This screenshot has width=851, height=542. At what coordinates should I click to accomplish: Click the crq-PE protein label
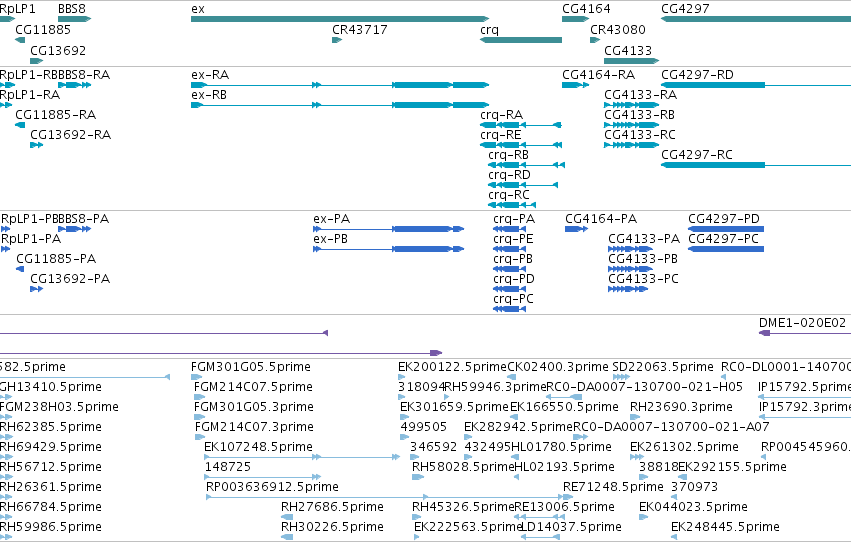click(513, 239)
